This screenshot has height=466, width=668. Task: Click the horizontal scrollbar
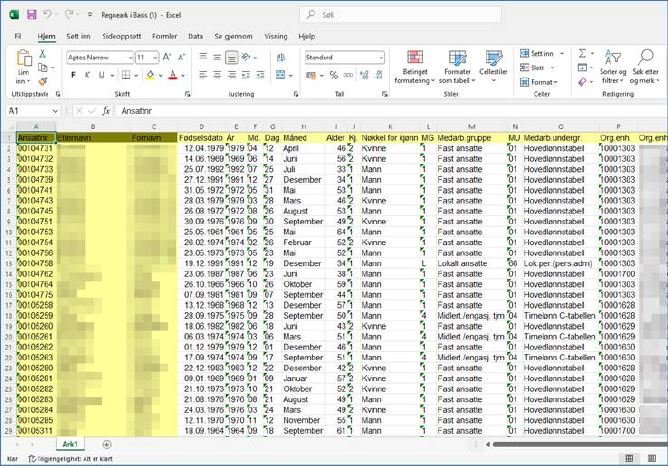pos(579,444)
